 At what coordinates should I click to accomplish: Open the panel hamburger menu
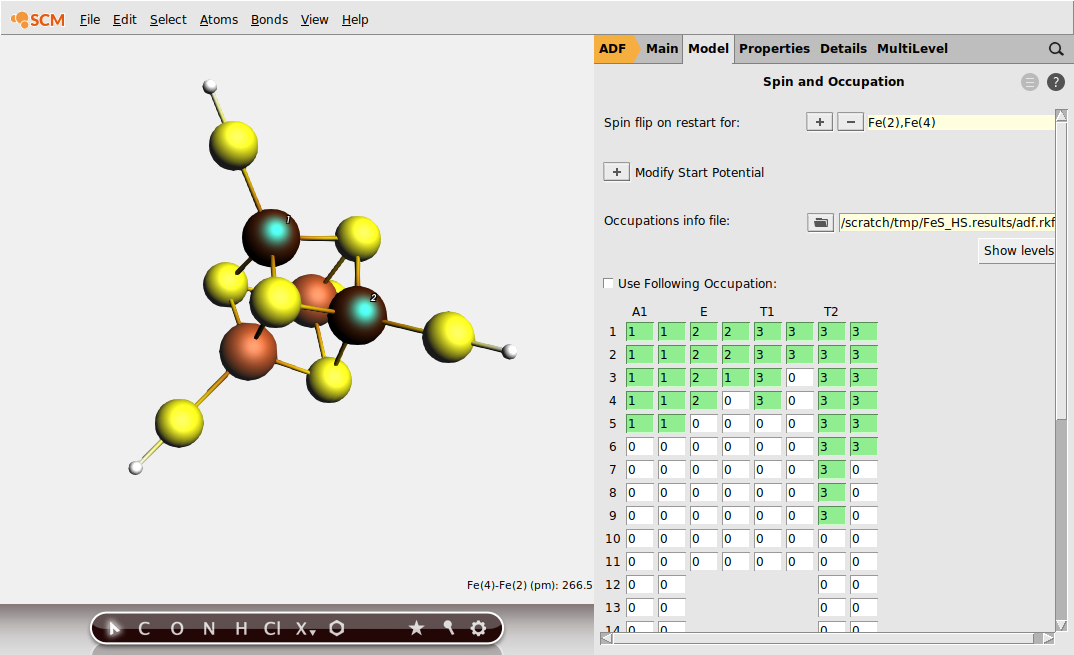coord(1029,82)
